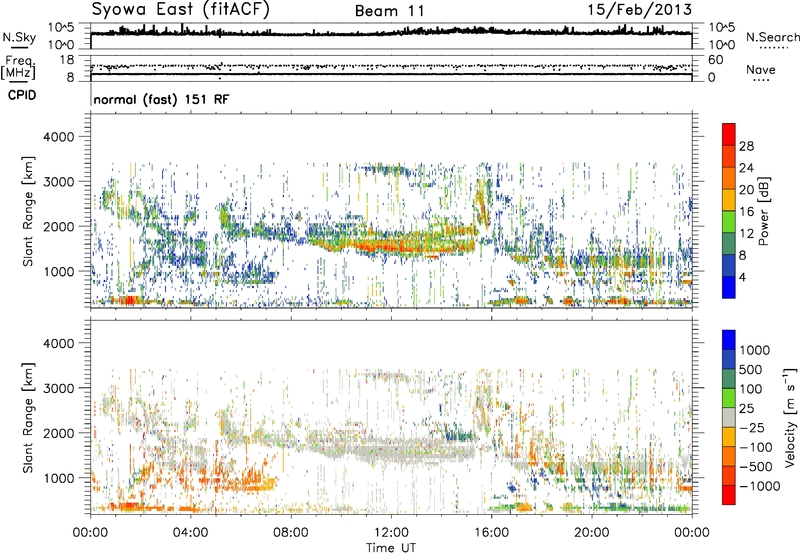This screenshot has height=554, width=800.
Task: Click the 'CPID' row label
Action: point(22,95)
